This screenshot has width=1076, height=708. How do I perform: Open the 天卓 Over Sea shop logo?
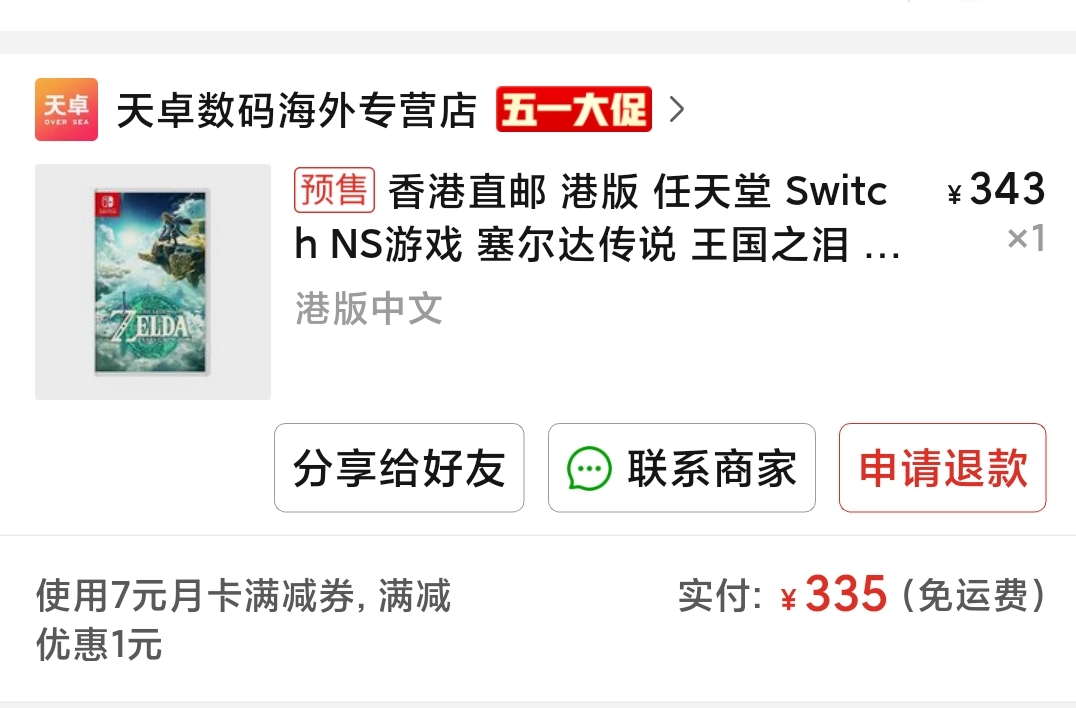(x=67, y=109)
